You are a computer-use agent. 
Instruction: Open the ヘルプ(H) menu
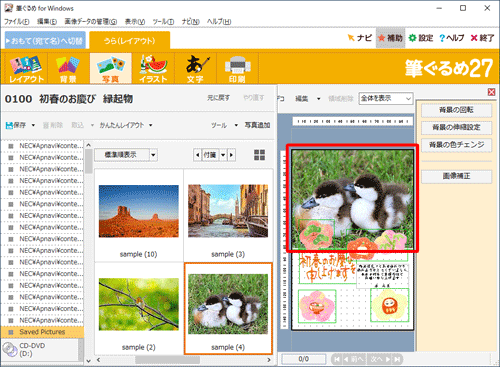[x=219, y=22]
